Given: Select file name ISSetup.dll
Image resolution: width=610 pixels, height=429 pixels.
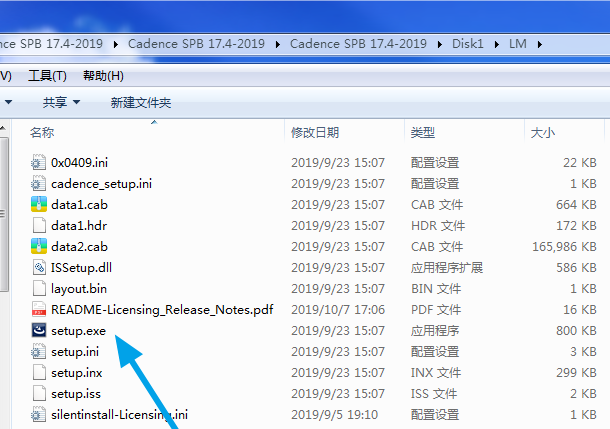Looking at the screenshot, I should pyautogui.click(x=81, y=268).
